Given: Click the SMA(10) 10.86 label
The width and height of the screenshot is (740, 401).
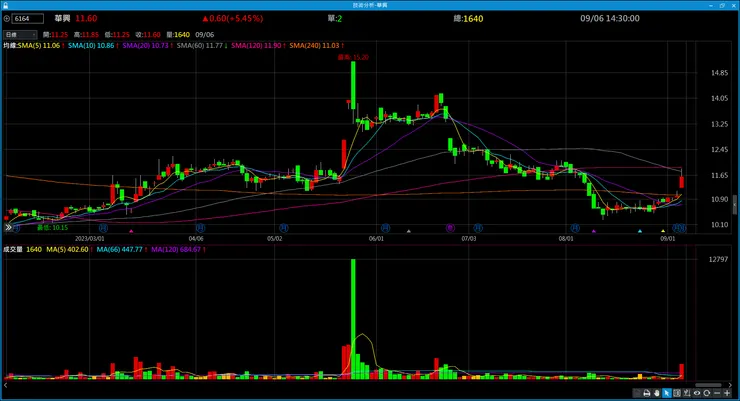Looking at the screenshot, I should [x=93, y=45].
